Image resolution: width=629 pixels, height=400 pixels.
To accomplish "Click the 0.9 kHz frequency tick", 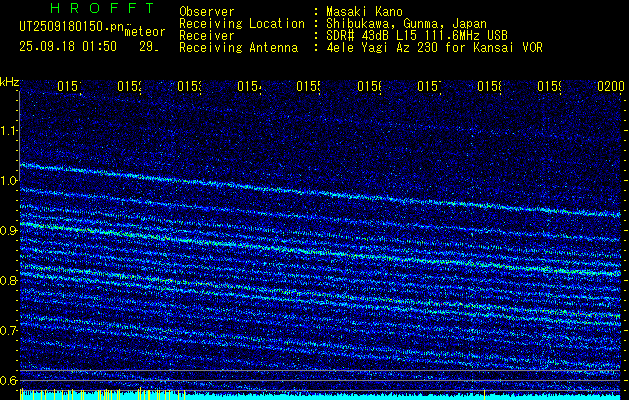I will pos(9,231).
